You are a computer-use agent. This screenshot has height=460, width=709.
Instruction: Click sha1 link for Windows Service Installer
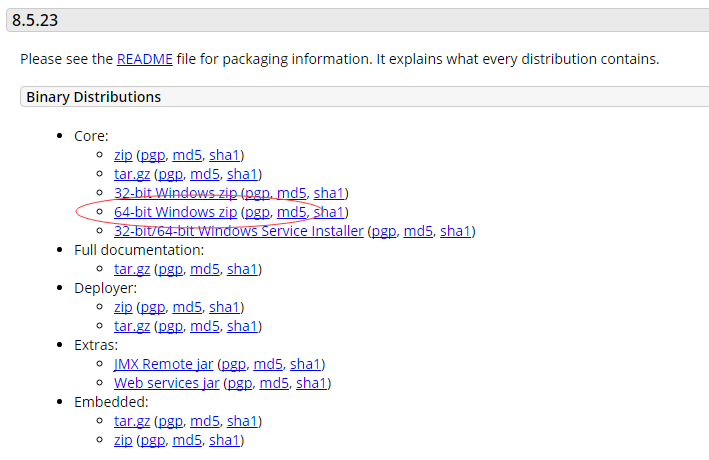coord(455,231)
